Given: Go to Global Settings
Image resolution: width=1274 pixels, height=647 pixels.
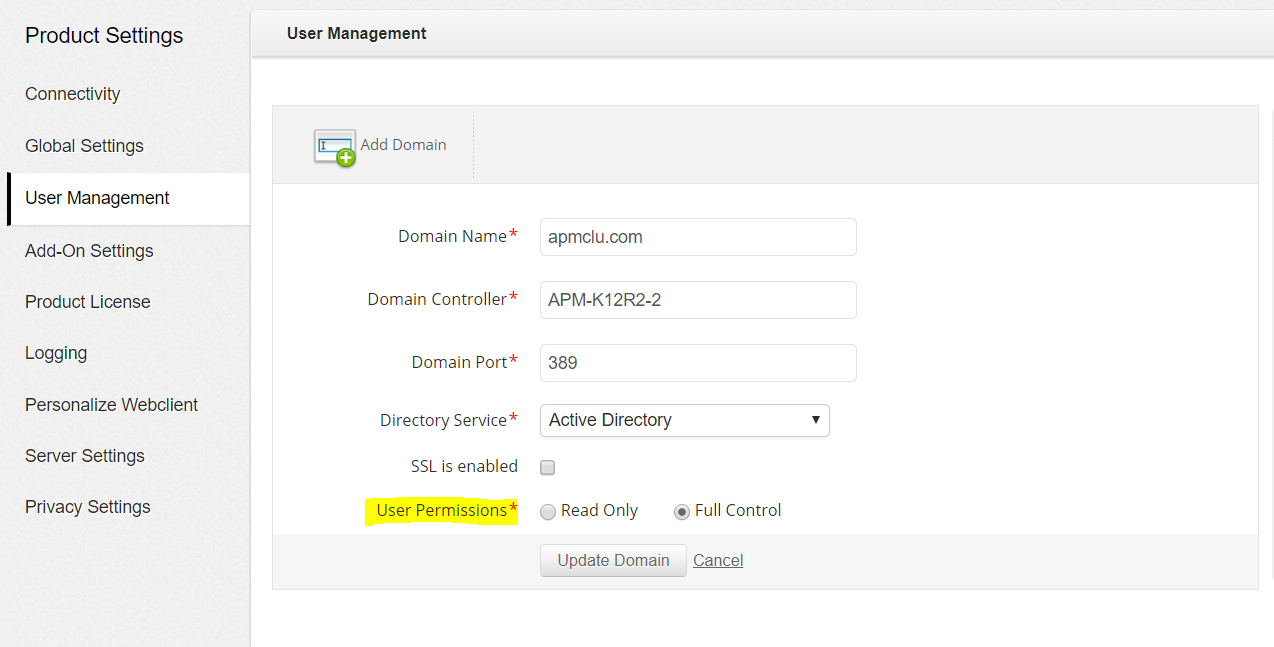Looking at the screenshot, I should (84, 146).
